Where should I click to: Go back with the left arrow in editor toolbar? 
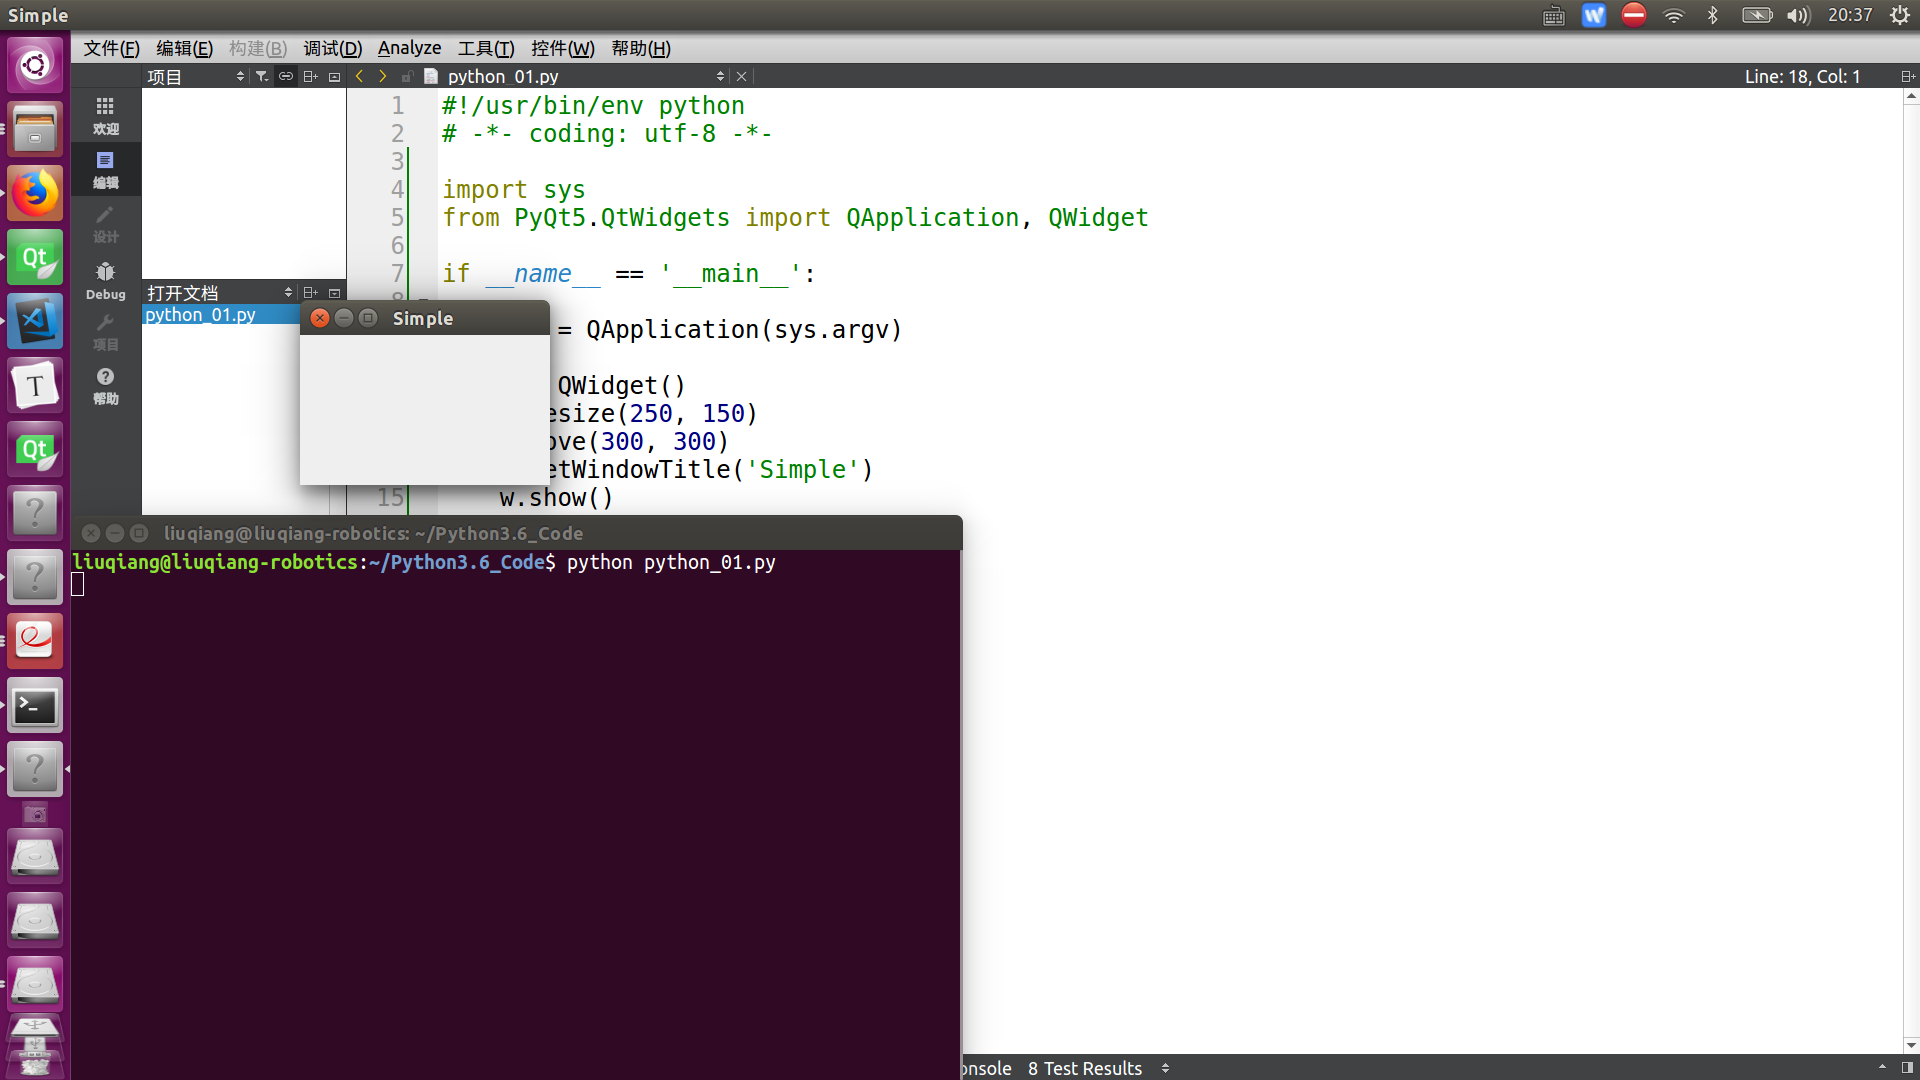click(359, 76)
